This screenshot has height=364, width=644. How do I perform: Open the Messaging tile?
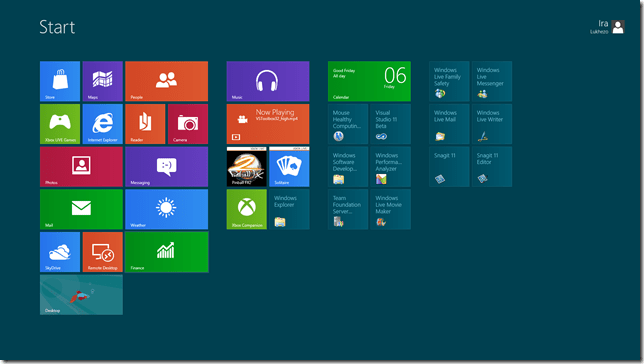click(166, 167)
